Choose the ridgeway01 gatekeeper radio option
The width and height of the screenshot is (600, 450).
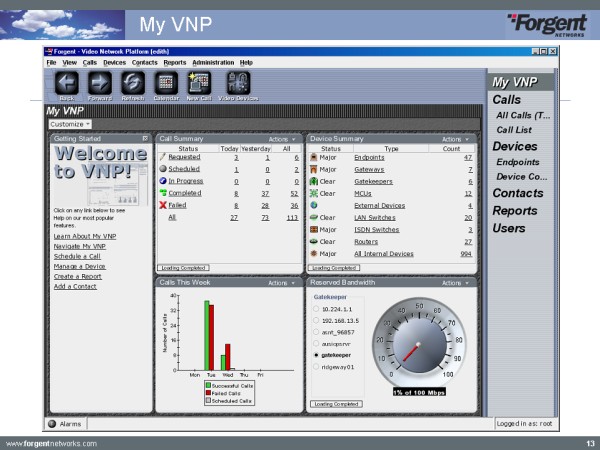tap(318, 367)
